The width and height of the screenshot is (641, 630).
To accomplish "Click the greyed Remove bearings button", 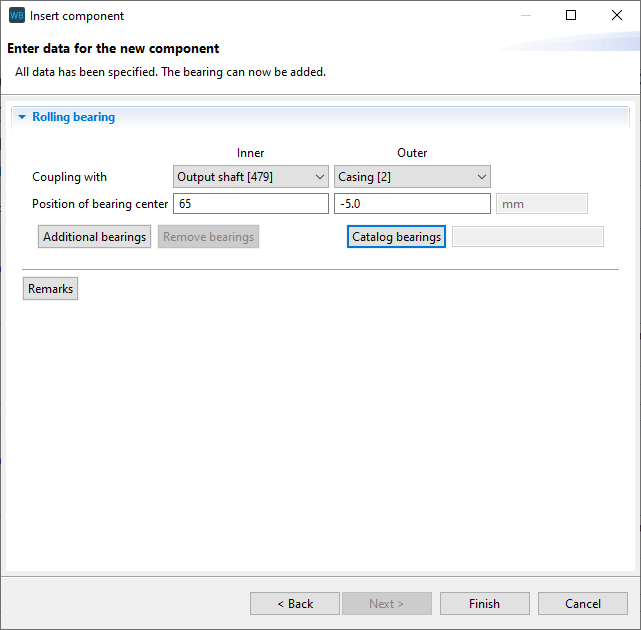I will coord(208,237).
